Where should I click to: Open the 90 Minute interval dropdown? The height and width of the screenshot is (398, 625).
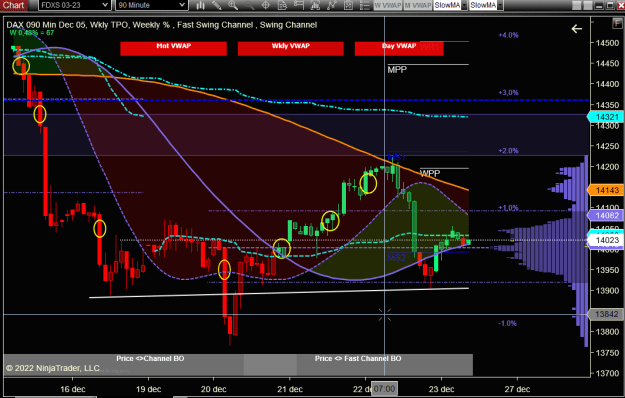tap(151, 5)
